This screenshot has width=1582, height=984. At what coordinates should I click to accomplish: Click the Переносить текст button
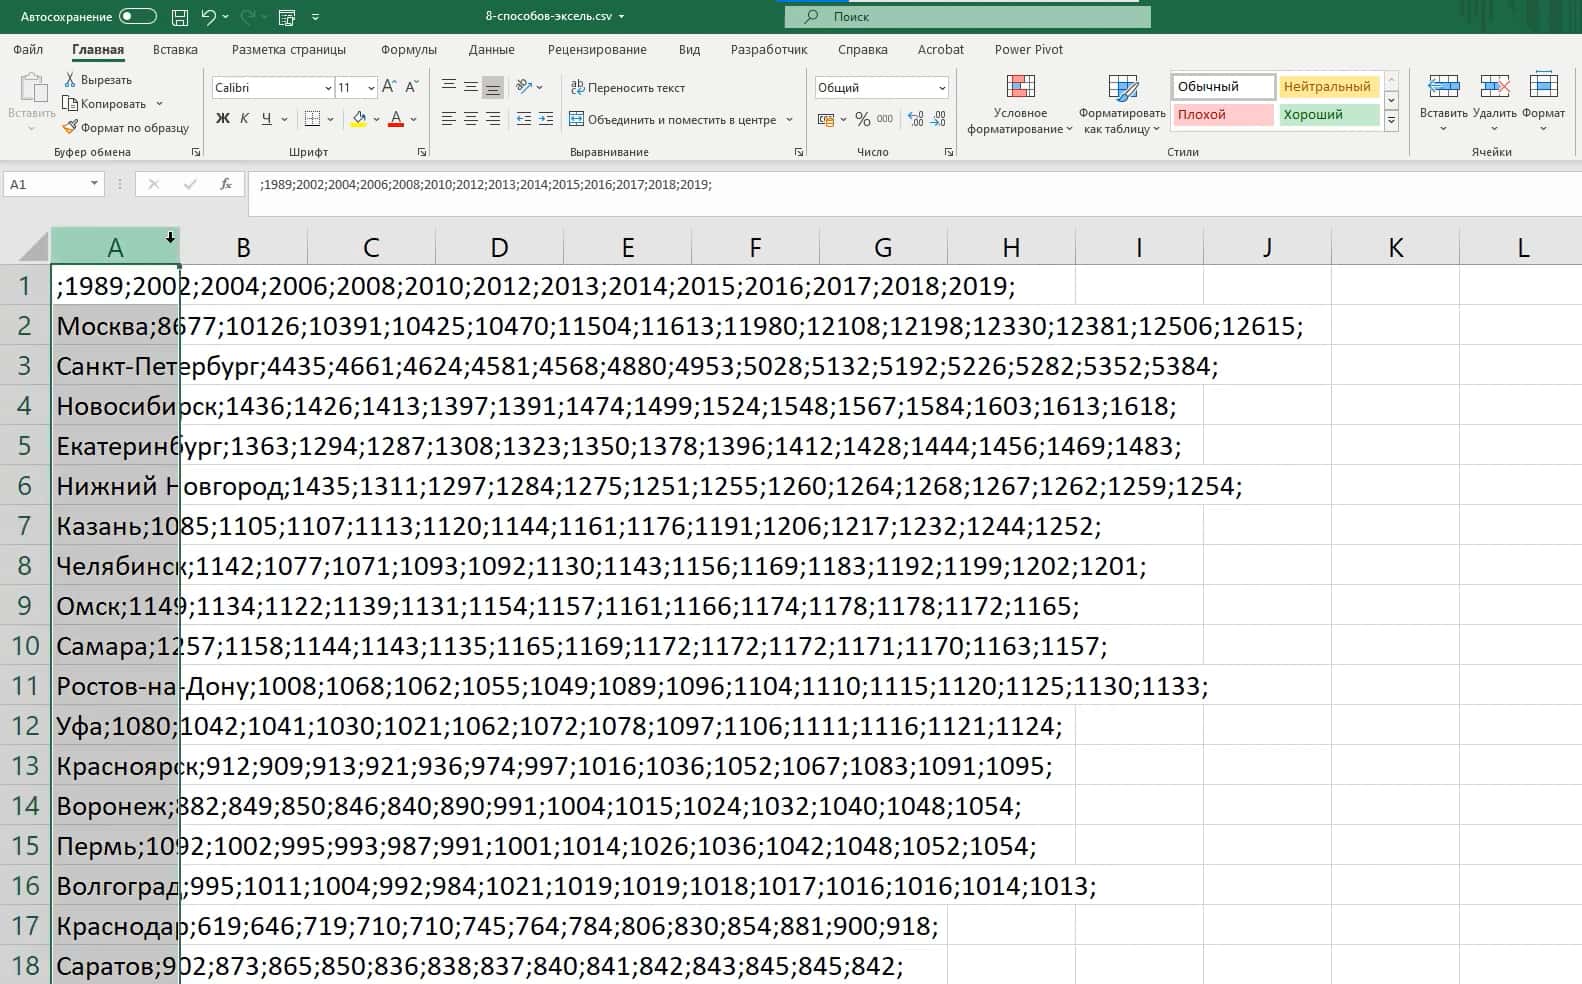(627, 88)
